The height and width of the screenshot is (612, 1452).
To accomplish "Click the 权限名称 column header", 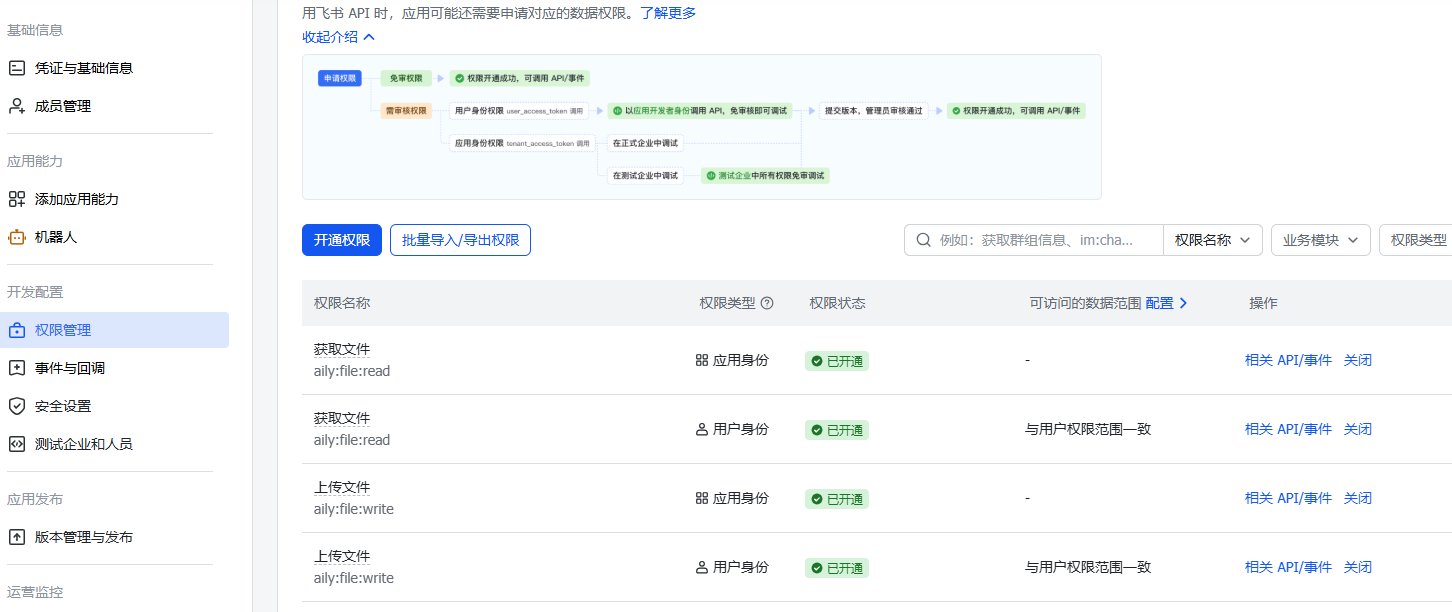I will click(x=342, y=303).
